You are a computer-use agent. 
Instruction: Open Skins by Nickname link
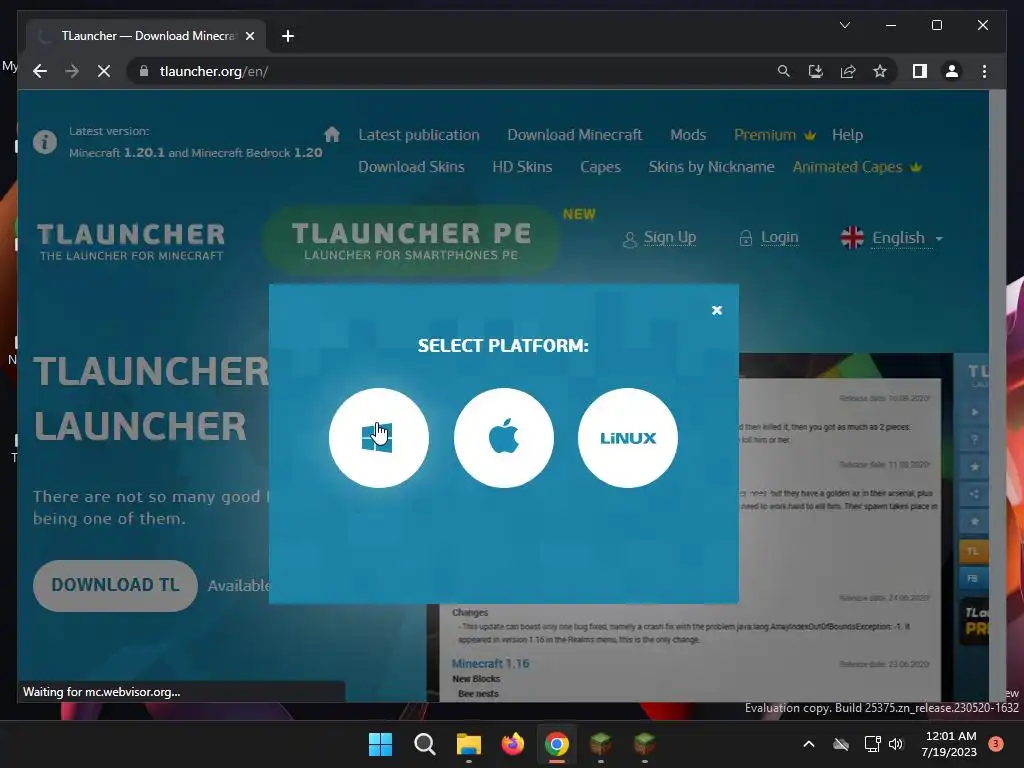[711, 167]
